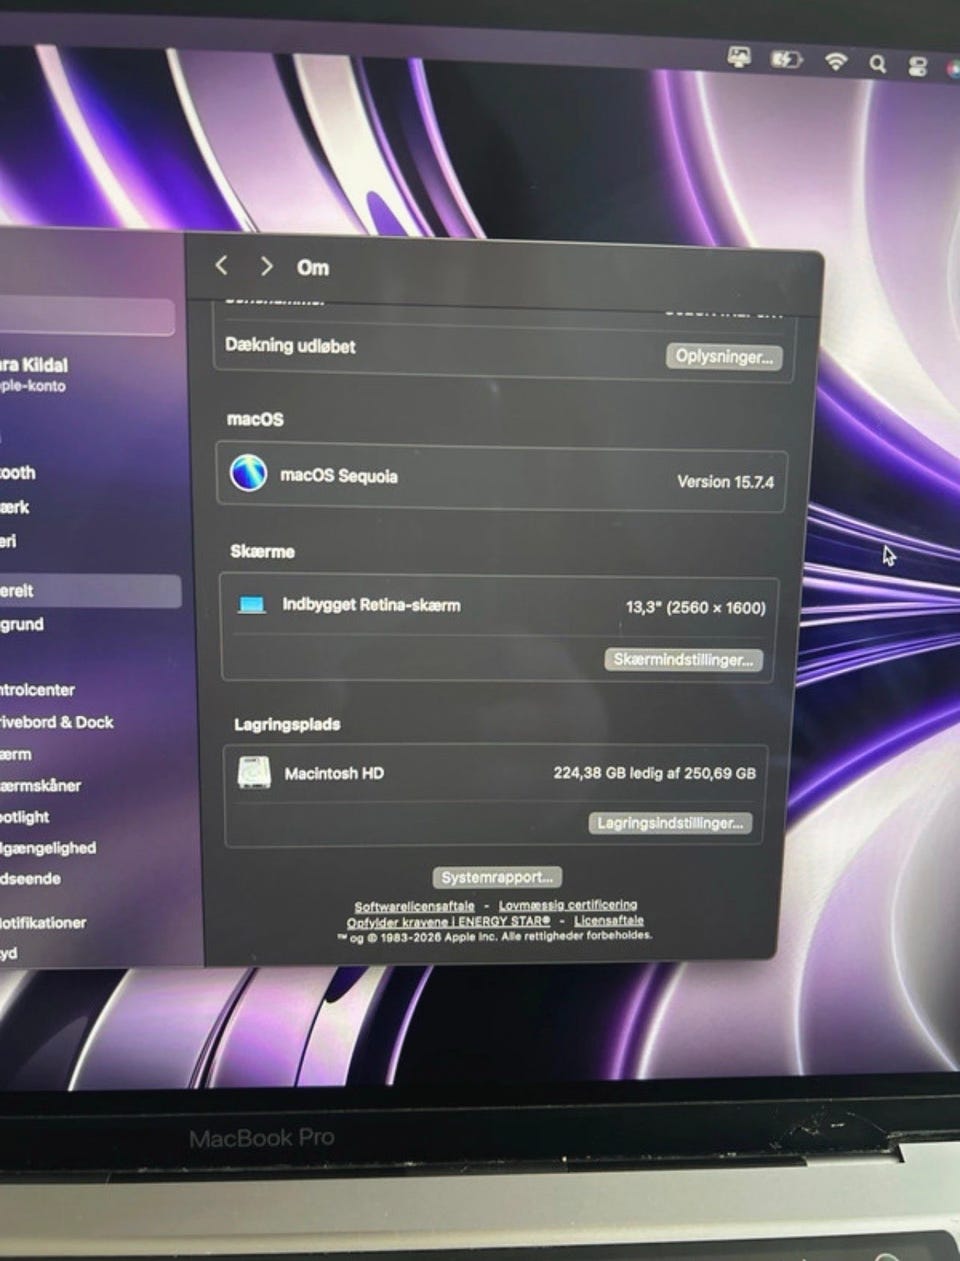The height and width of the screenshot is (1261, 960).
Task: Open the Licensaftale link
Action: [609, 920]
